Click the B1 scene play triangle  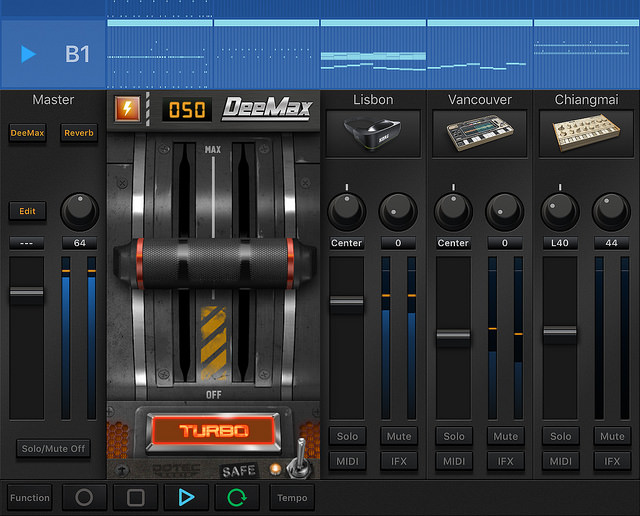(x=28, y=54)
